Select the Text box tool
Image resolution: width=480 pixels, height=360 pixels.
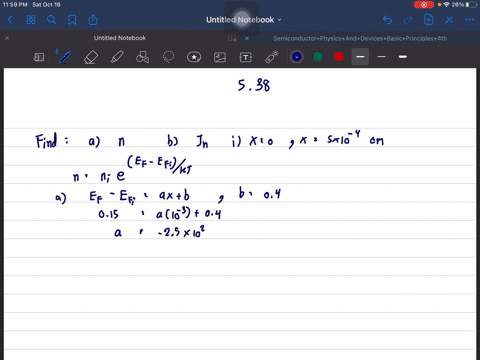pyautogui.click(x=246, y=57)
